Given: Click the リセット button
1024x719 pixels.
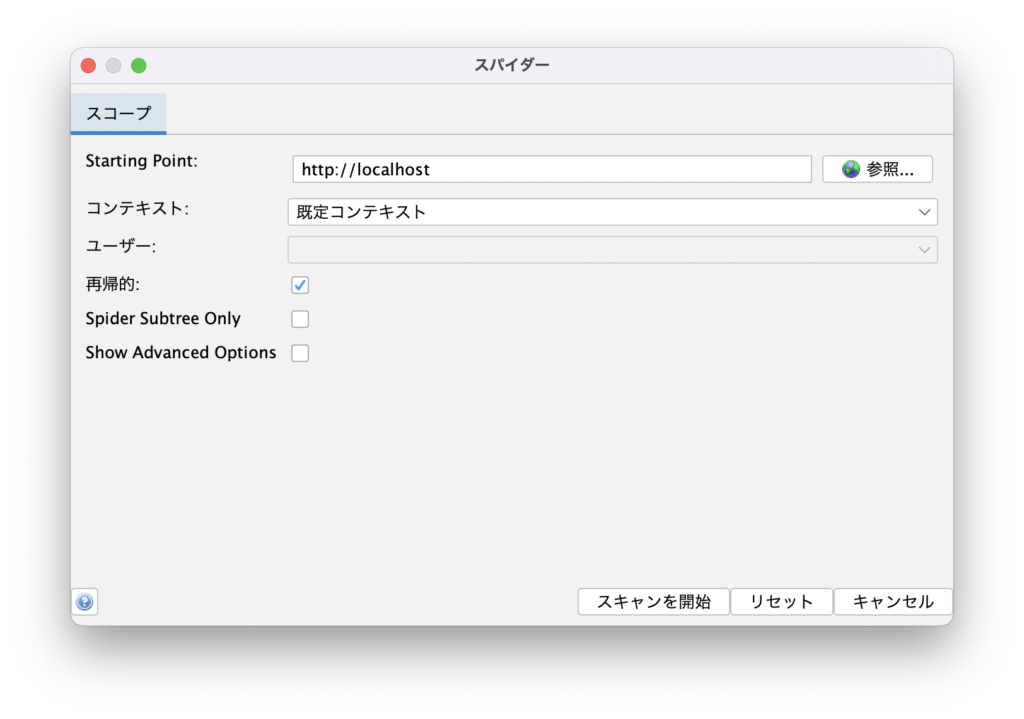Looking at the screenshot, I should tap(782, 601).
